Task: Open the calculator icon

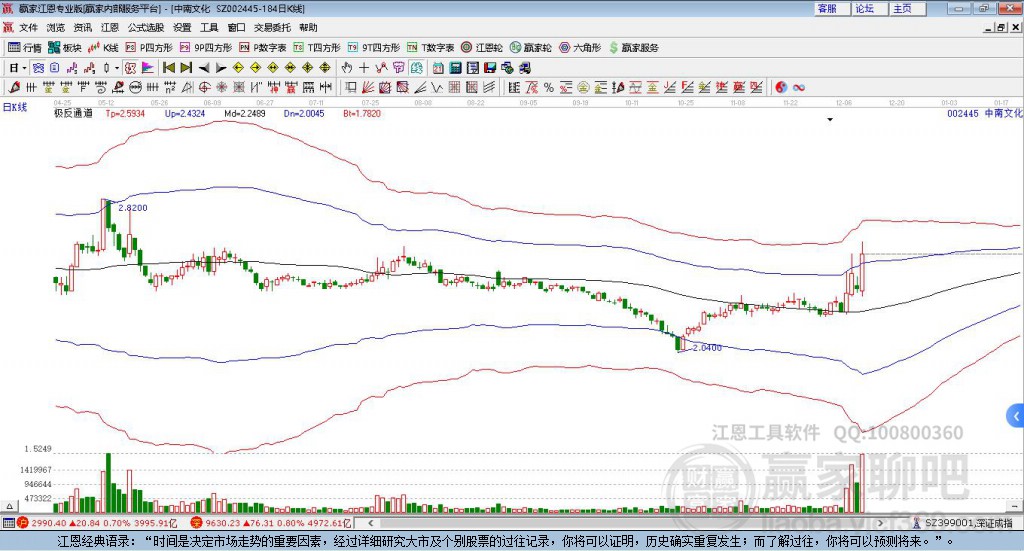Action: [x=455, y=67]
